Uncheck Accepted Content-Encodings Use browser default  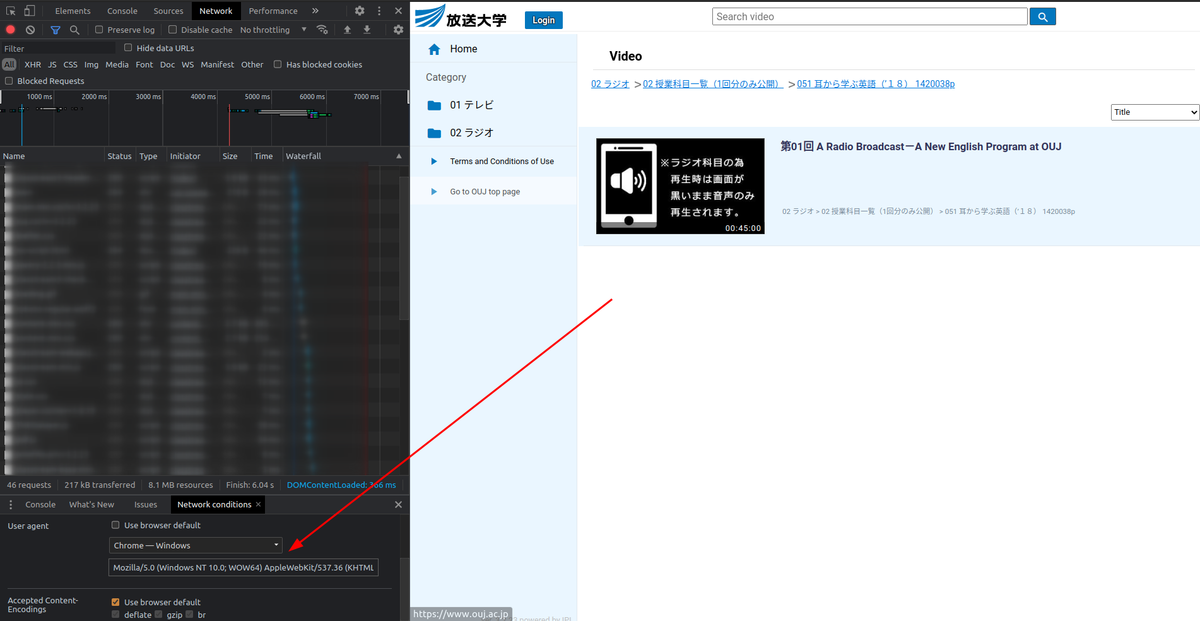(116, 602)
